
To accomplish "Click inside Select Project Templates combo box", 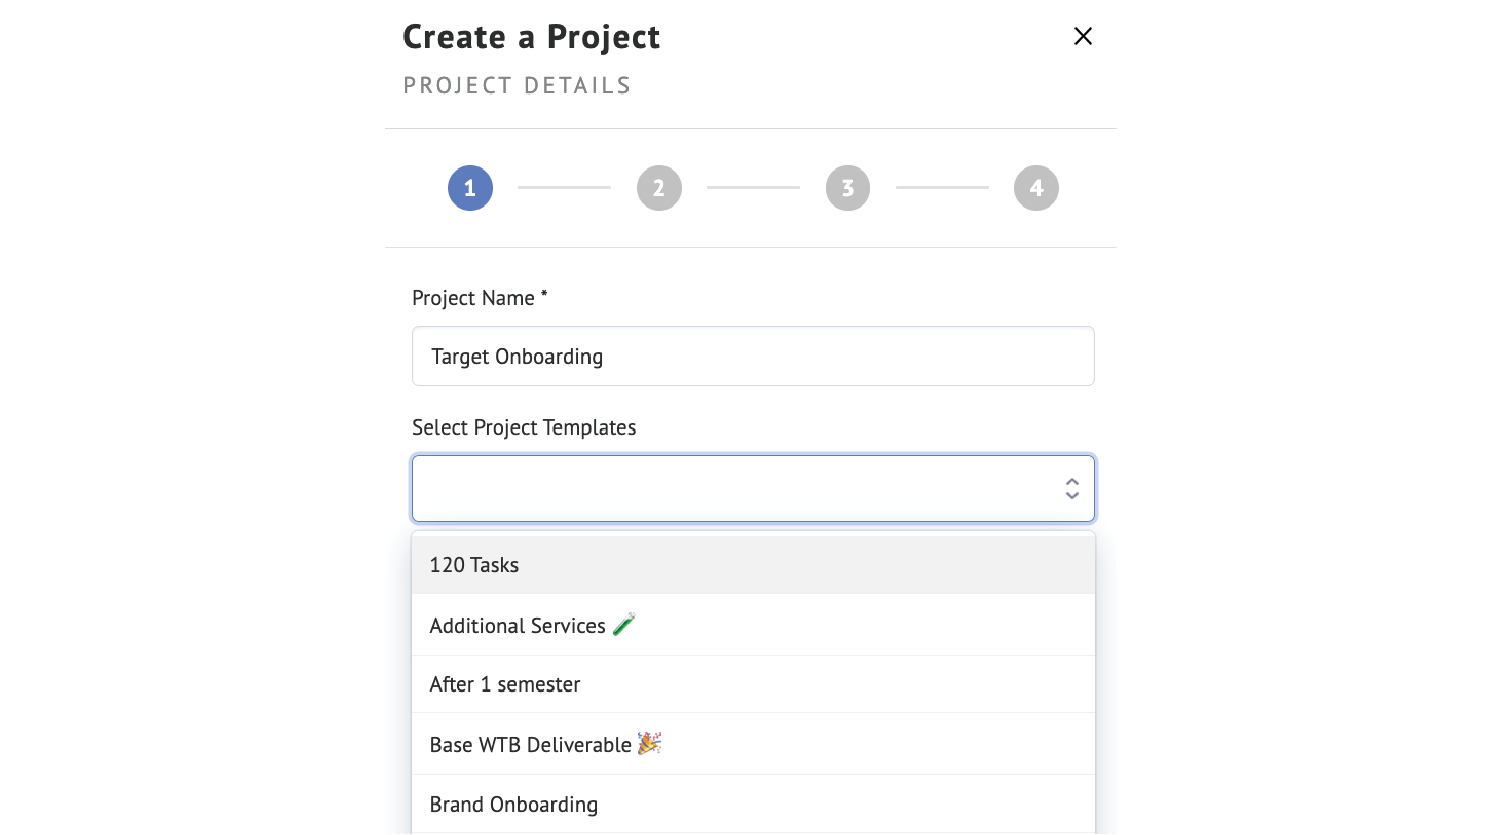I will tap(753, 488).
